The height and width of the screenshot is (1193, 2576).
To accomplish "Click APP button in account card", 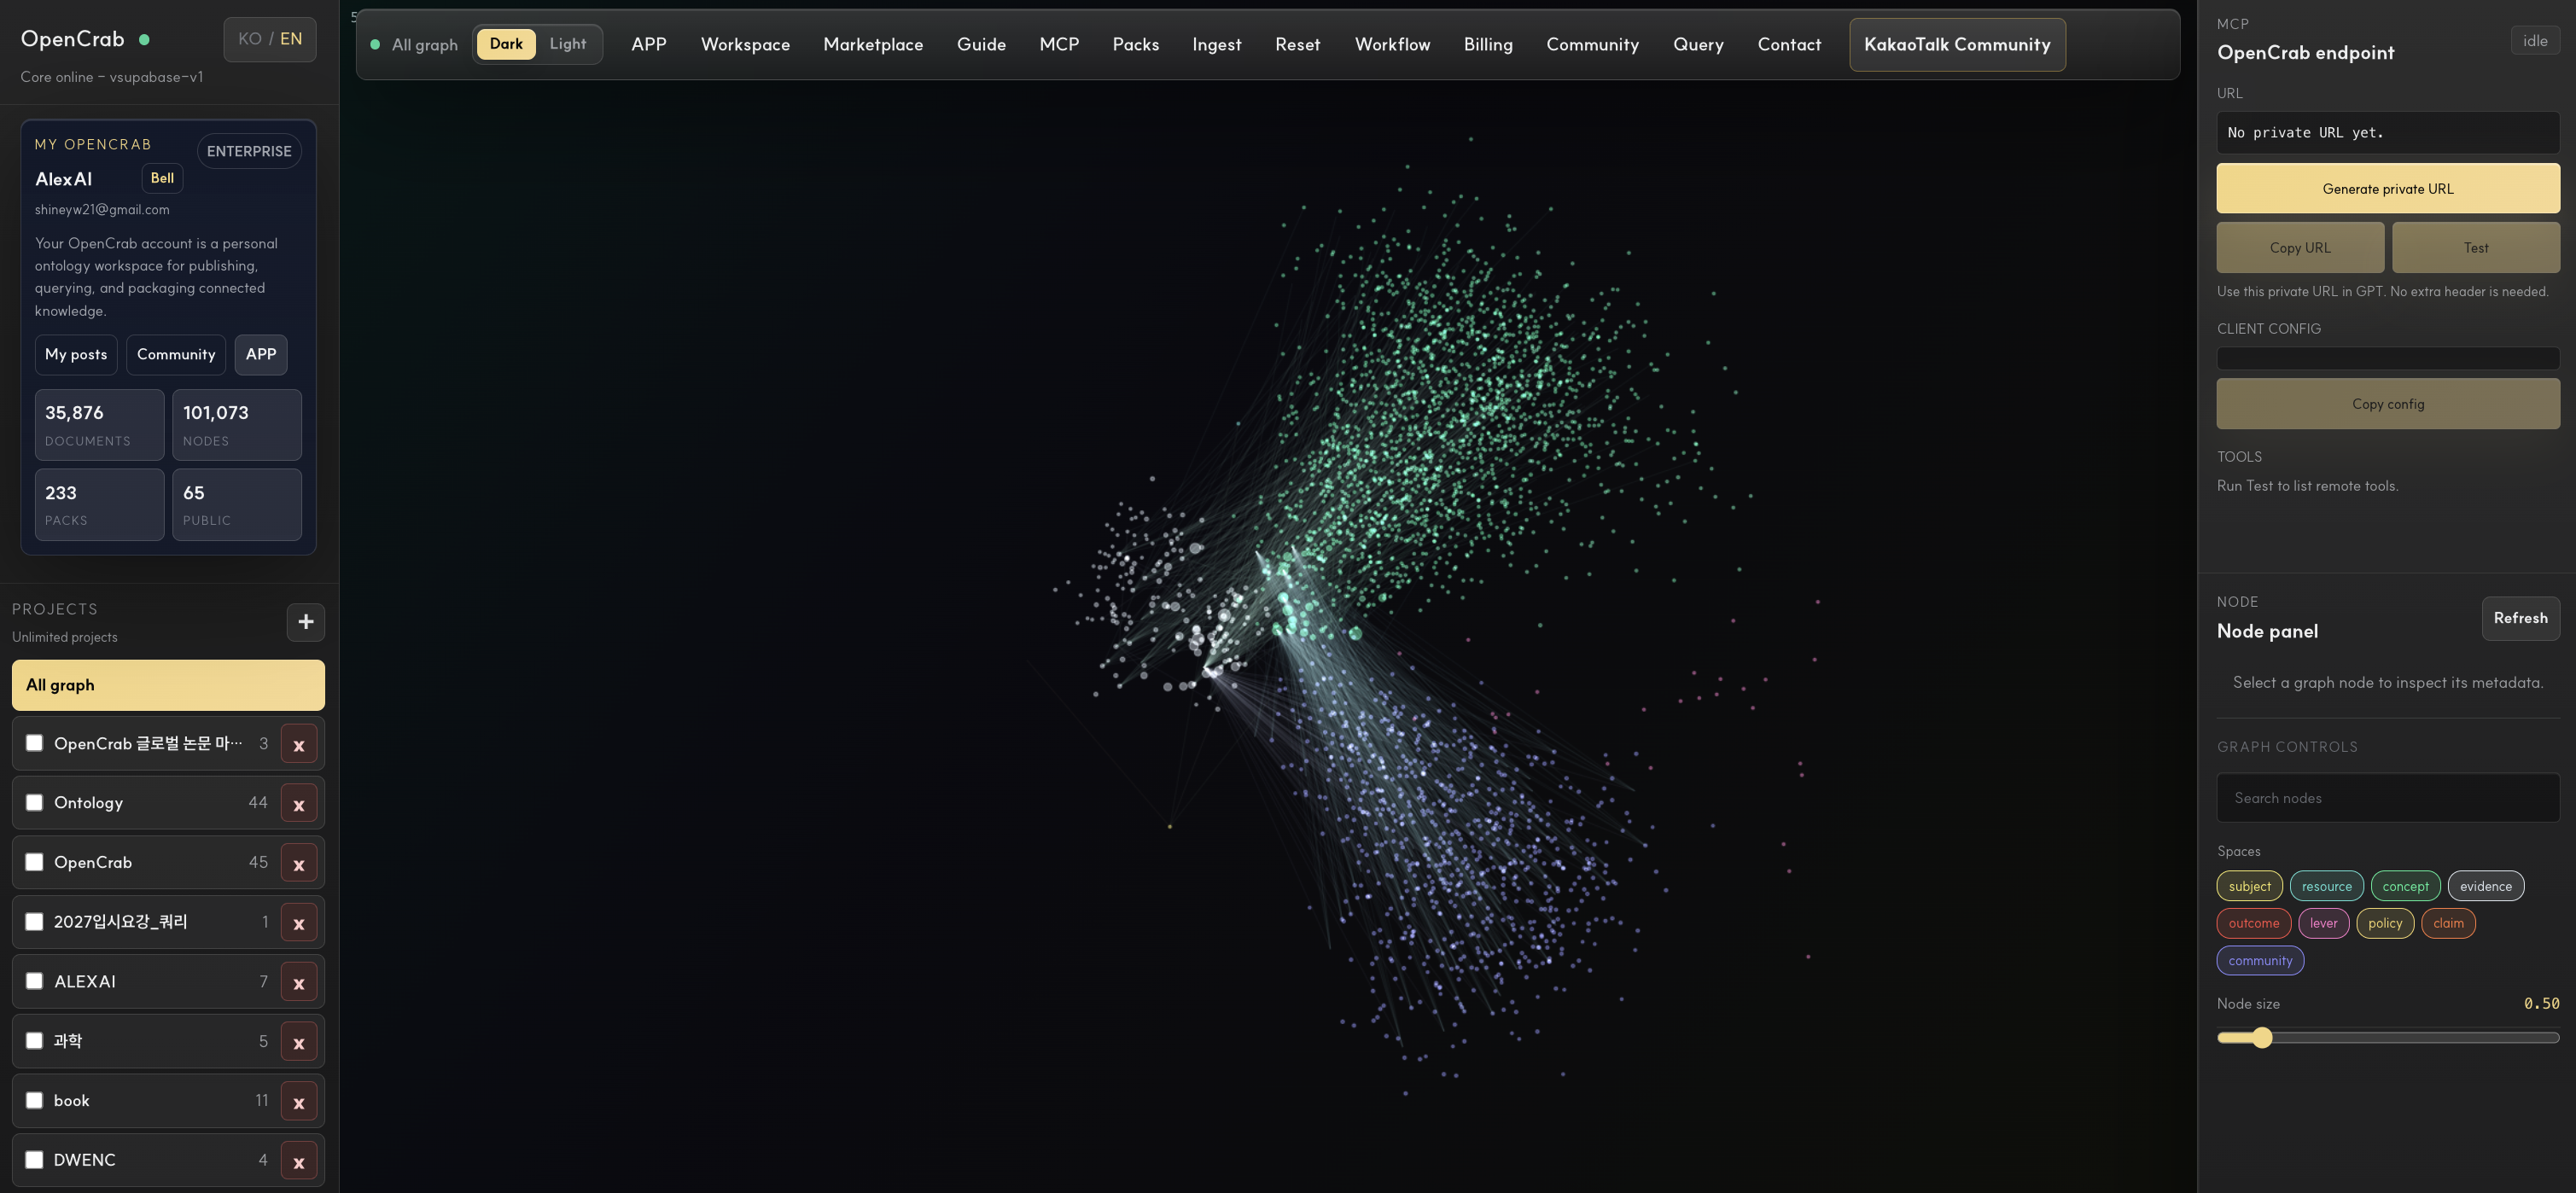I will point(261,354).
